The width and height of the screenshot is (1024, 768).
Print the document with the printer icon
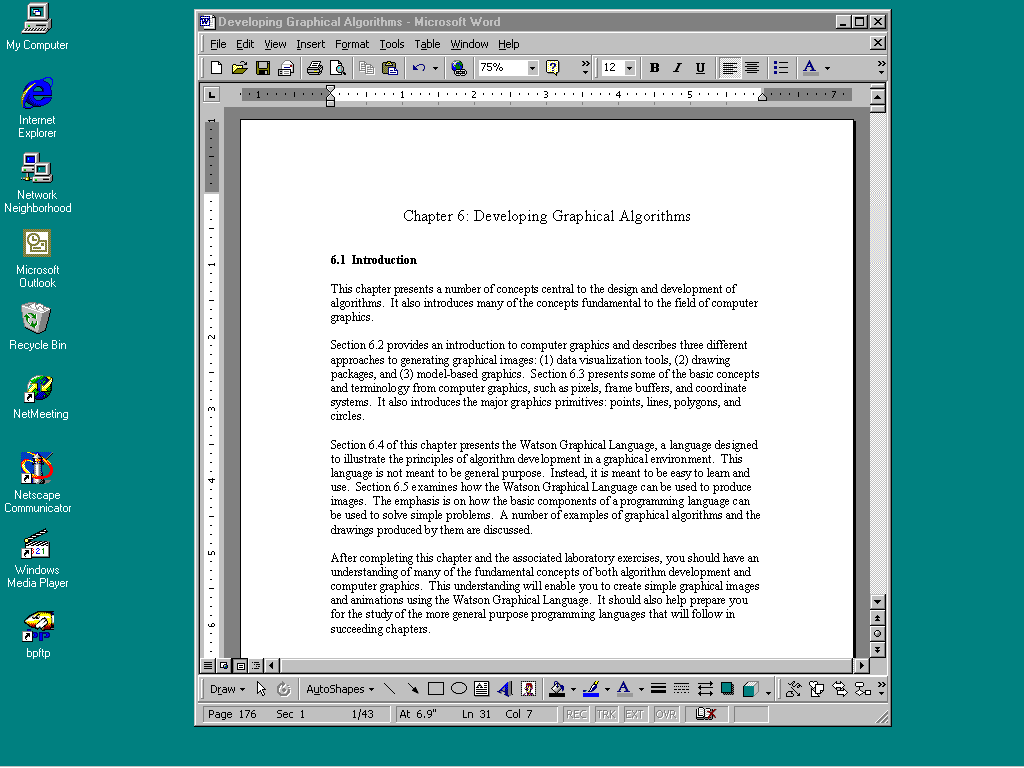[315, 68]
